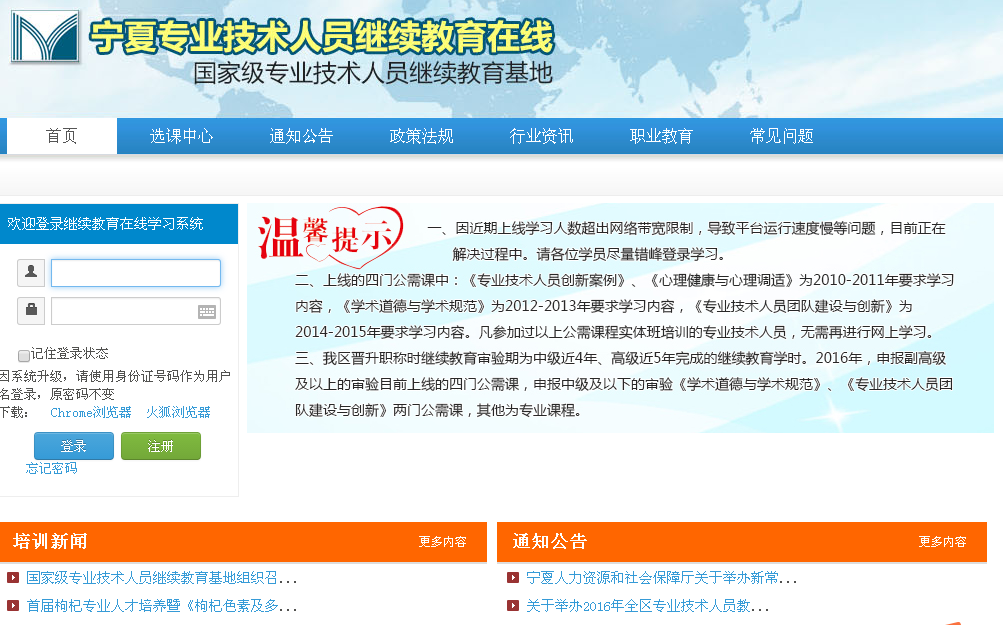Enable the 记住登录状态 checkbox
This screenshot has width=1003, height=625.
coord(24,355)
